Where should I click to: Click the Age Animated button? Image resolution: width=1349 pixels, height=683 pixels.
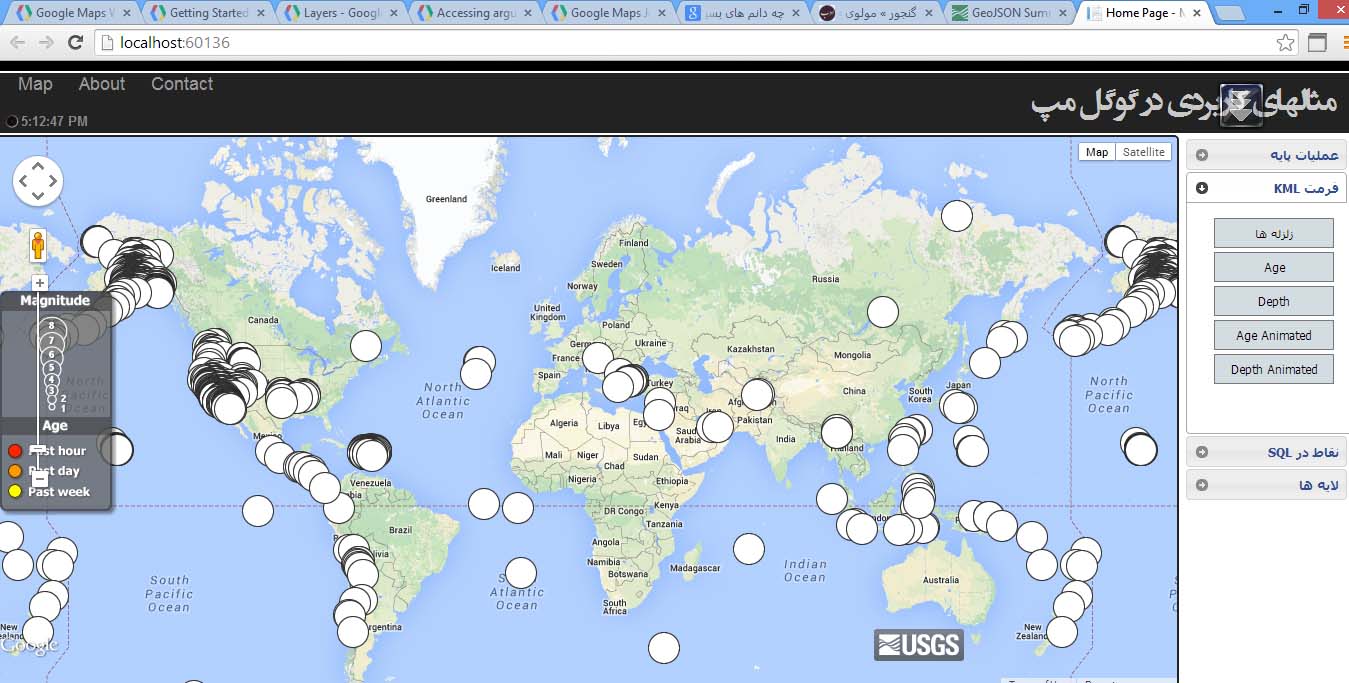(1273, 335)
